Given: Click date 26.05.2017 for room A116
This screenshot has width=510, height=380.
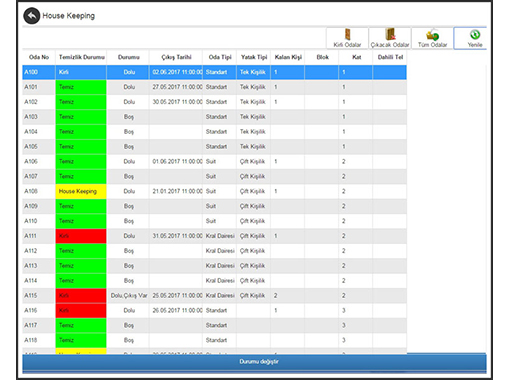Looking at the screenshot, I should (177, 311).
